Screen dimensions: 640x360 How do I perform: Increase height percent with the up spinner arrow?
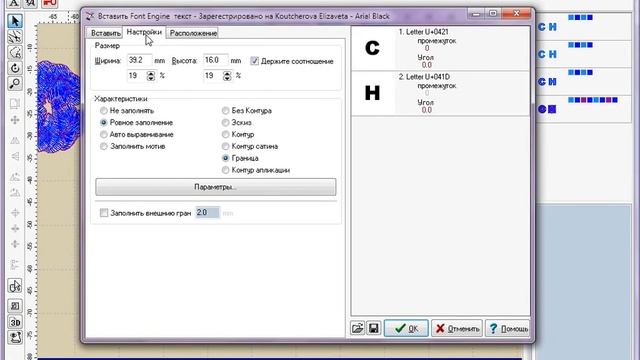pos(227,73)
